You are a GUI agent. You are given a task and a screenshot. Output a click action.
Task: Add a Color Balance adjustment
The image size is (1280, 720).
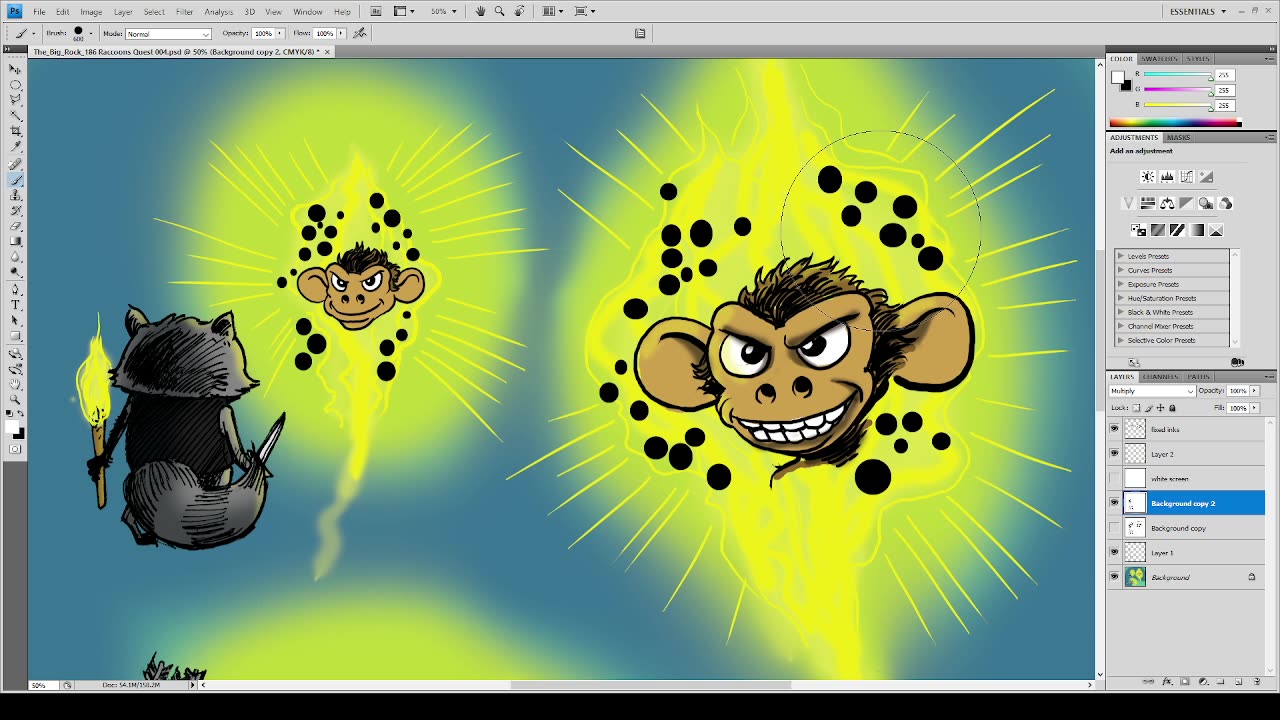[x=1167, y=203]
